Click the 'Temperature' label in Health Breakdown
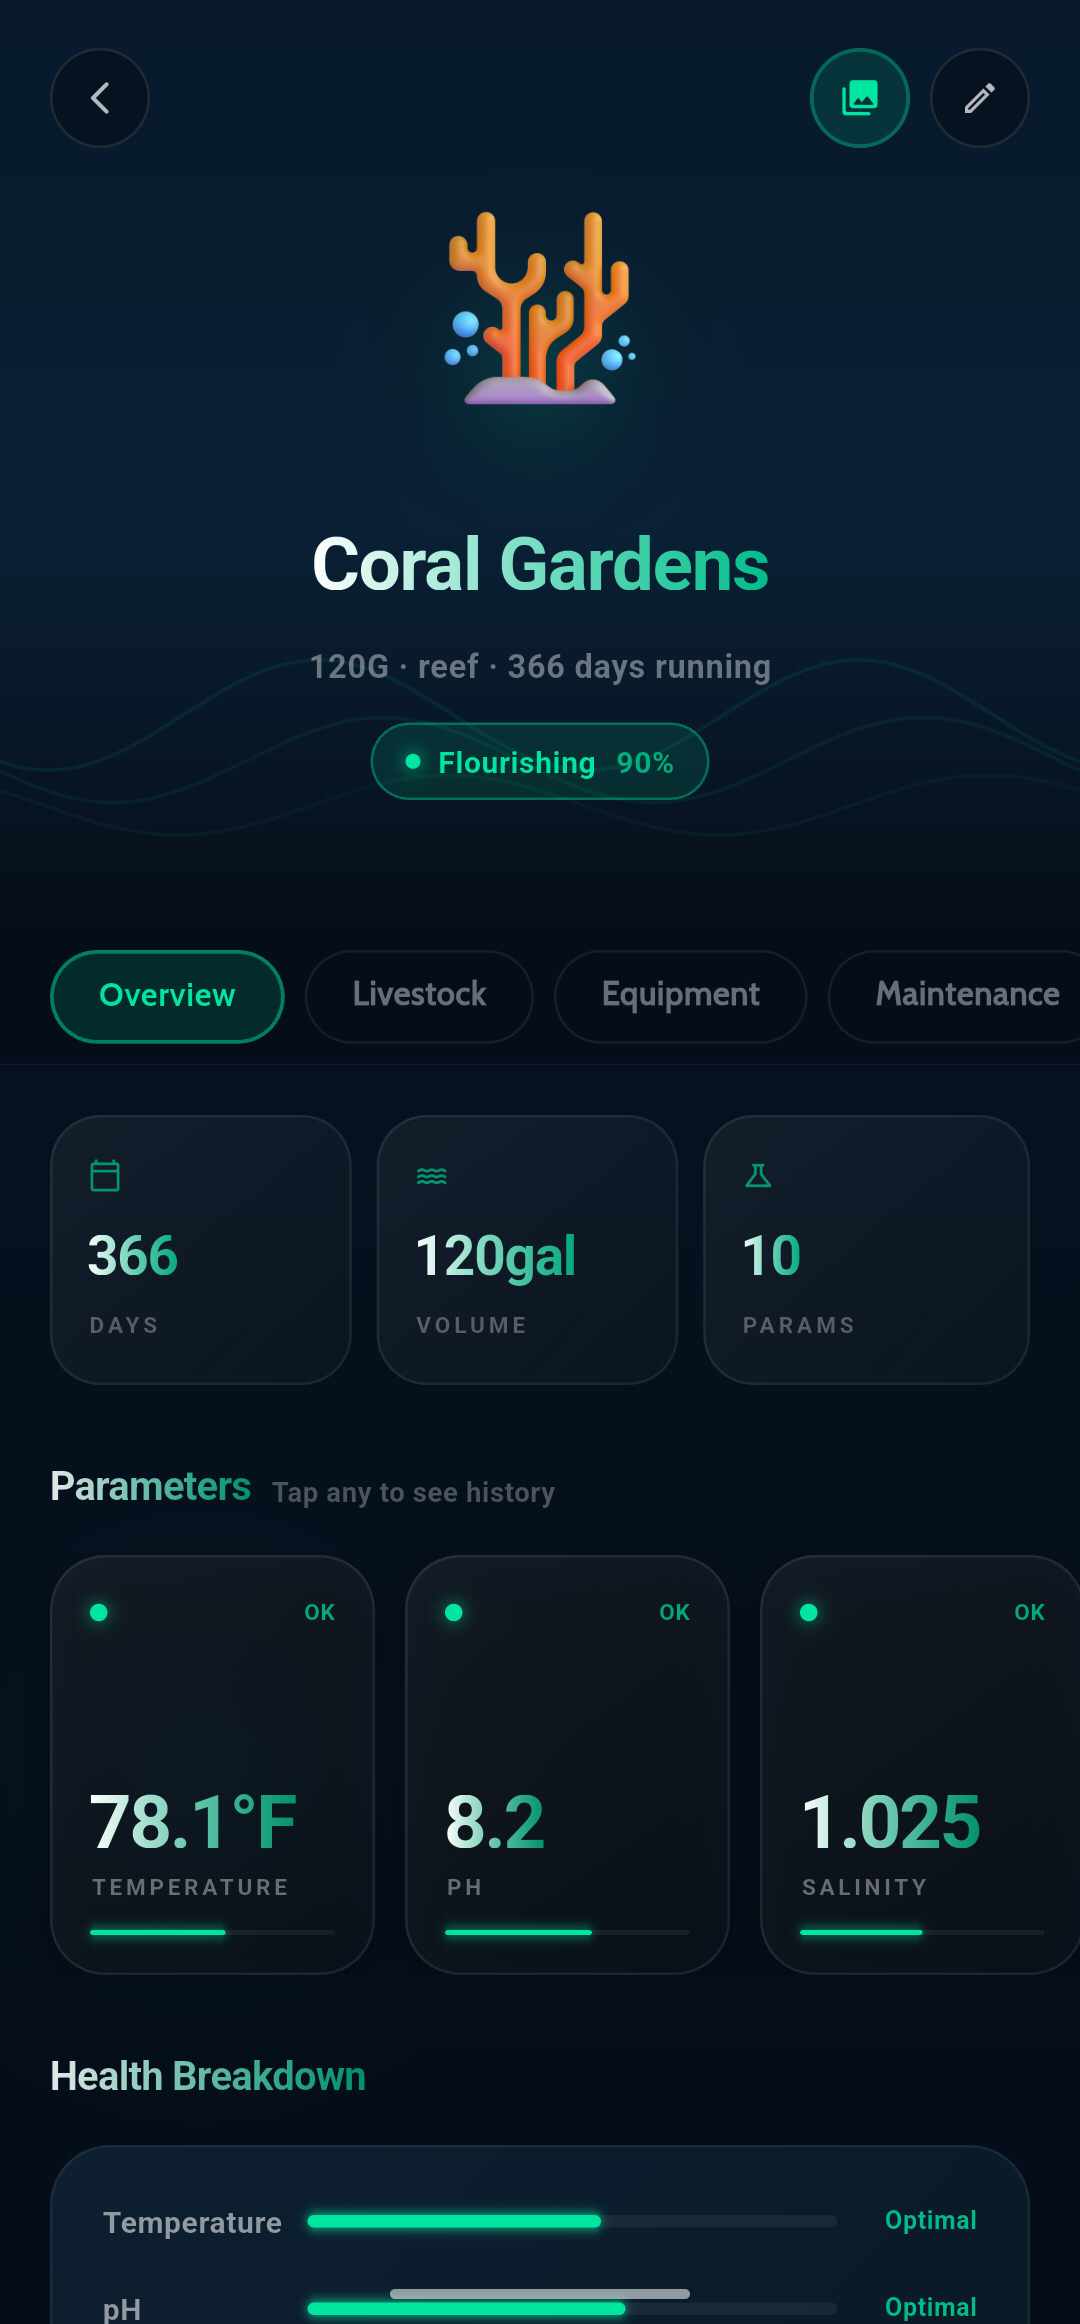The height and width of the screenshot is (2324, 1080). [x=192, y=2223]
